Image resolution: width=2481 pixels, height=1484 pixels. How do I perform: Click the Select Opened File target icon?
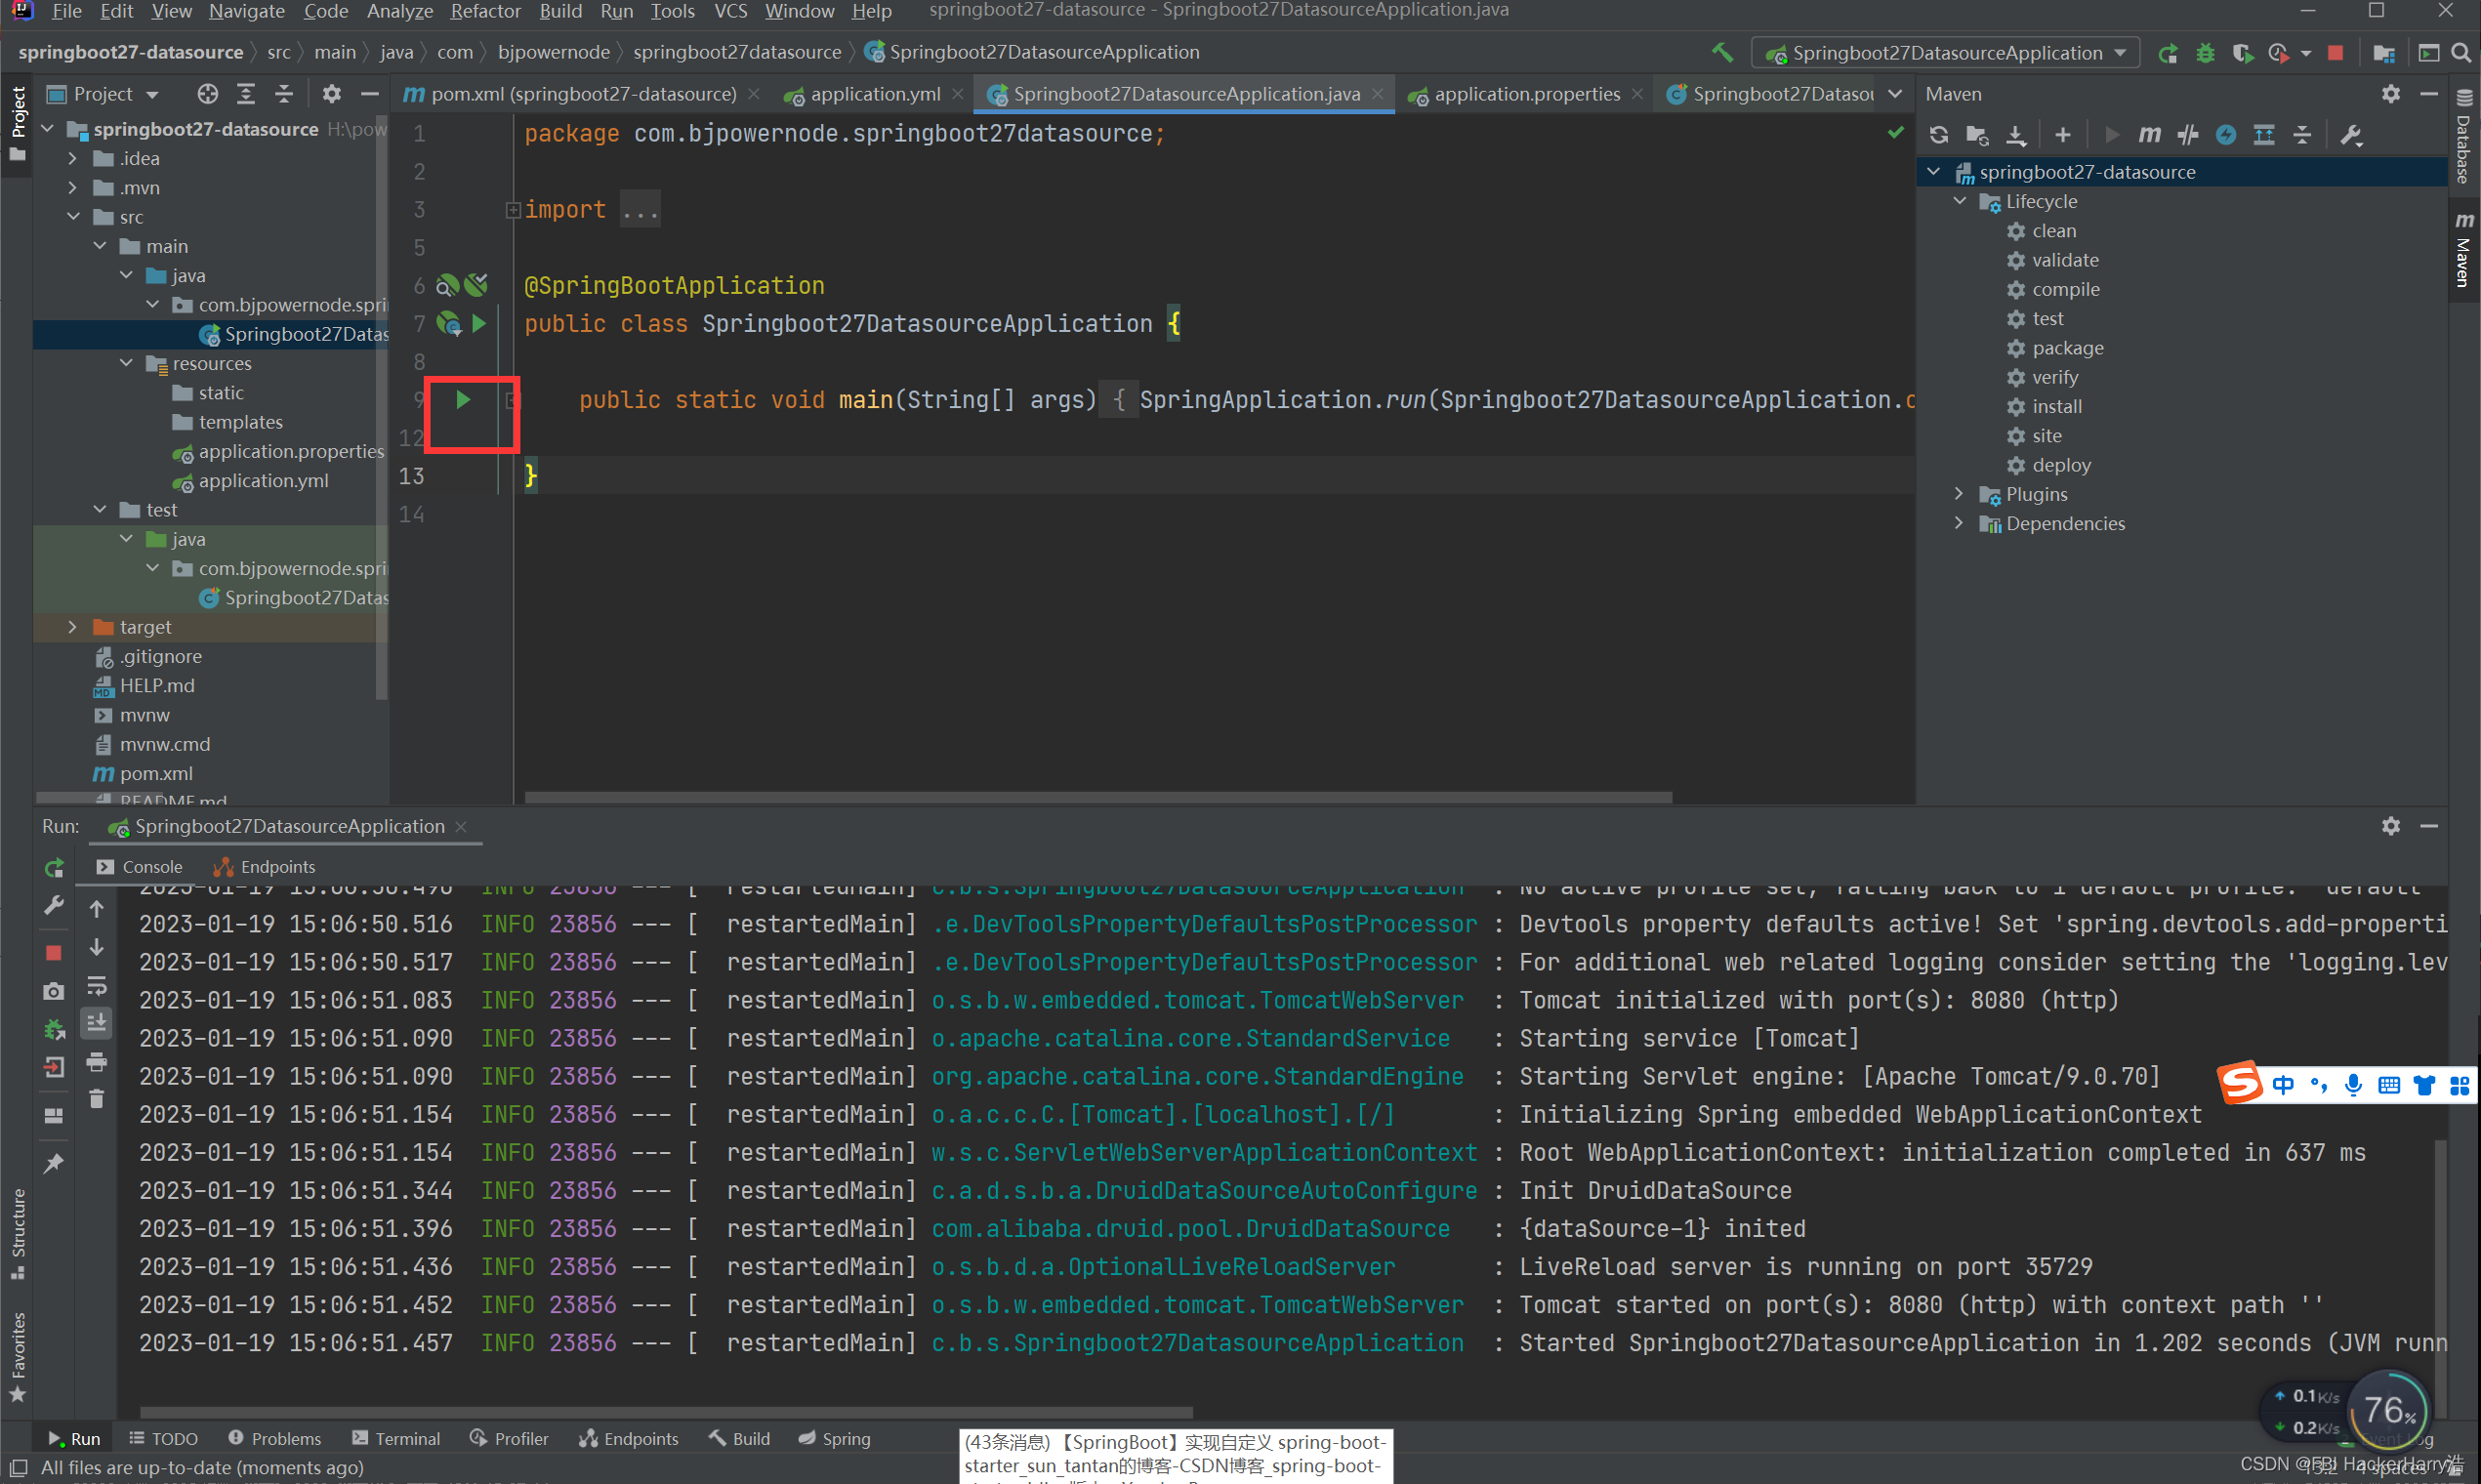[x=207, y=94]
